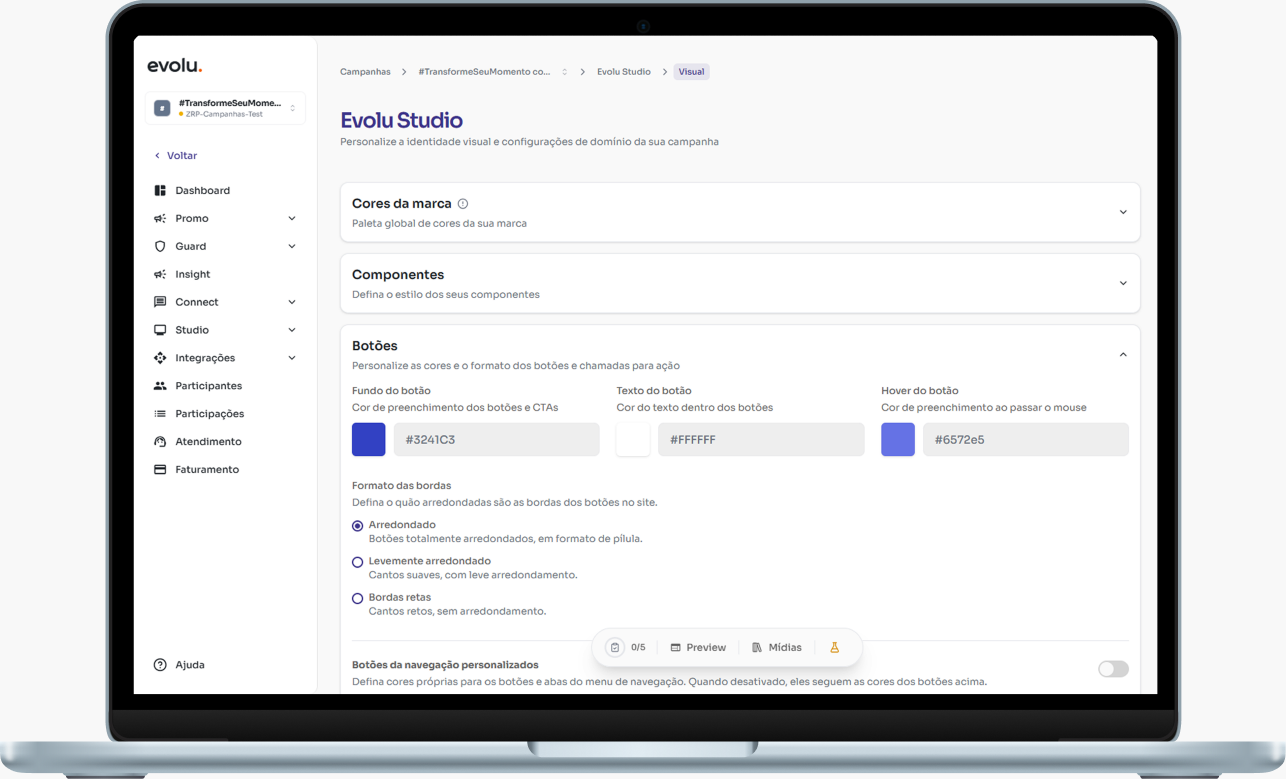Click the Promo megaphone icon
This screenshot has width=1286, height=779.
[x=160, y=218]
